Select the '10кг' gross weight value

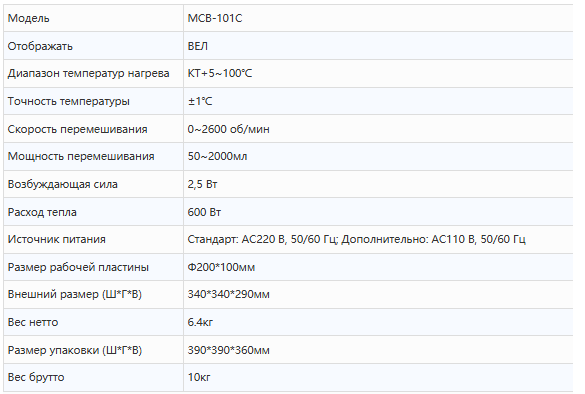click(199, 377)
